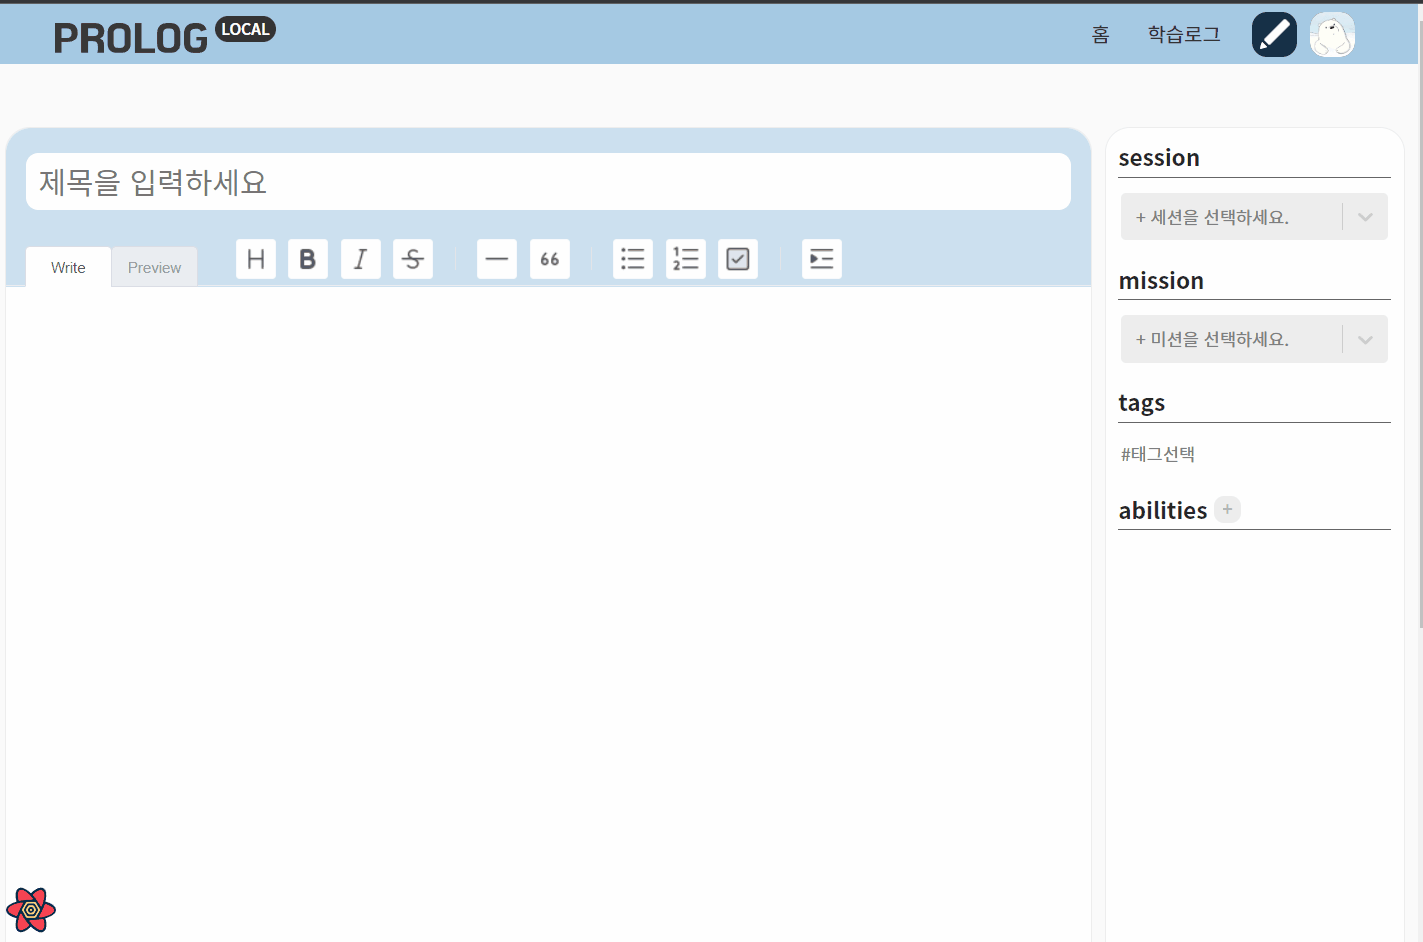Add an ability with the plus button
Screen dimensions: 1423x942
point(1227,509)
